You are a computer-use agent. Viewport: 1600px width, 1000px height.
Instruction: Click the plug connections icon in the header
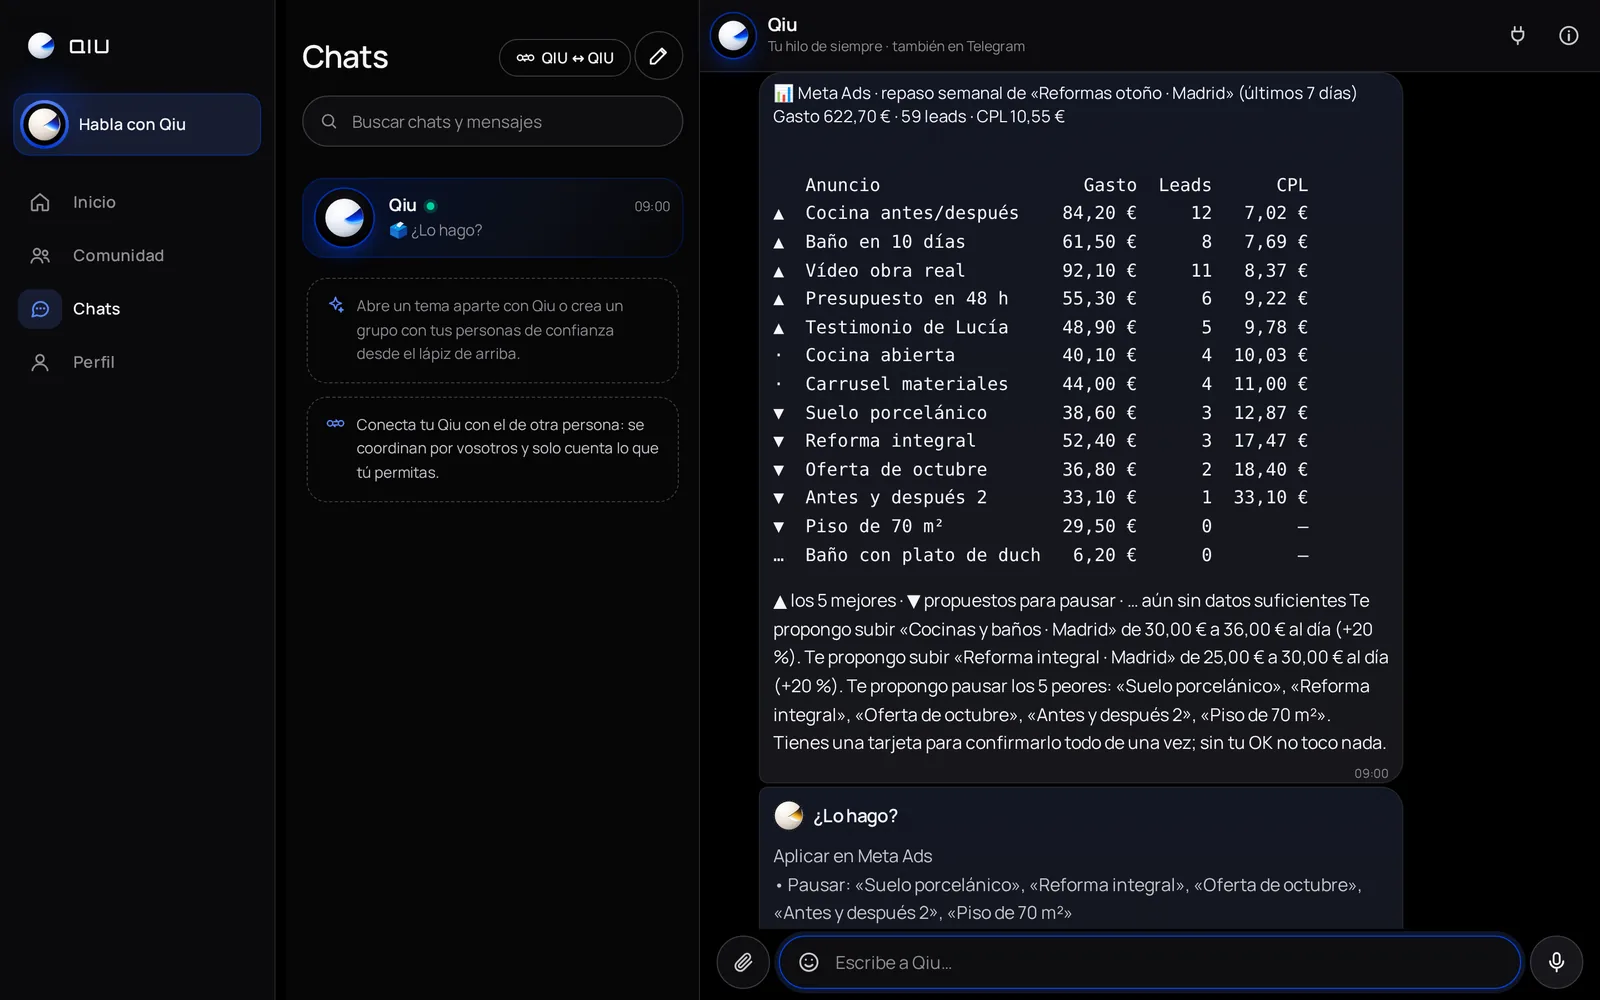pos(1517,36)
